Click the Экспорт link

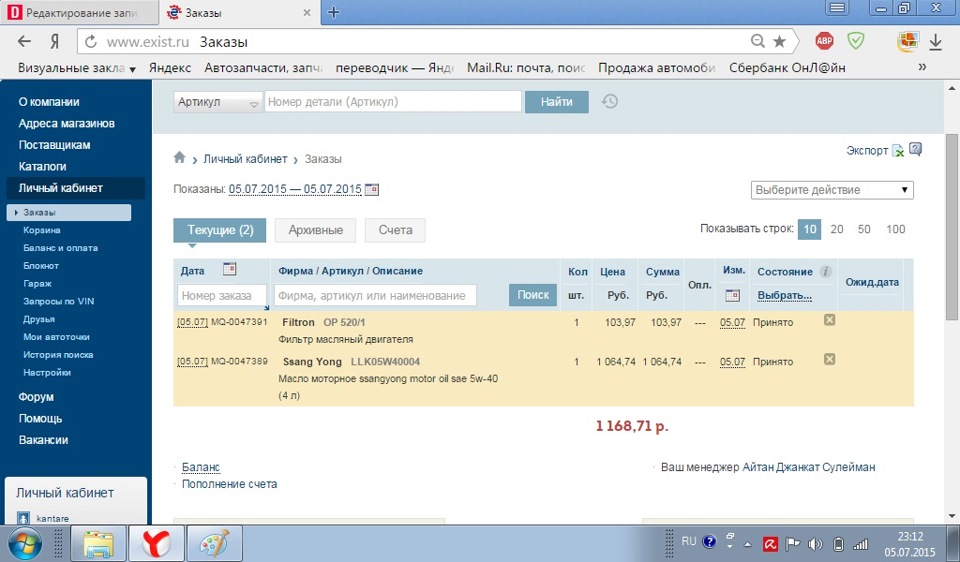pos(867,151)
